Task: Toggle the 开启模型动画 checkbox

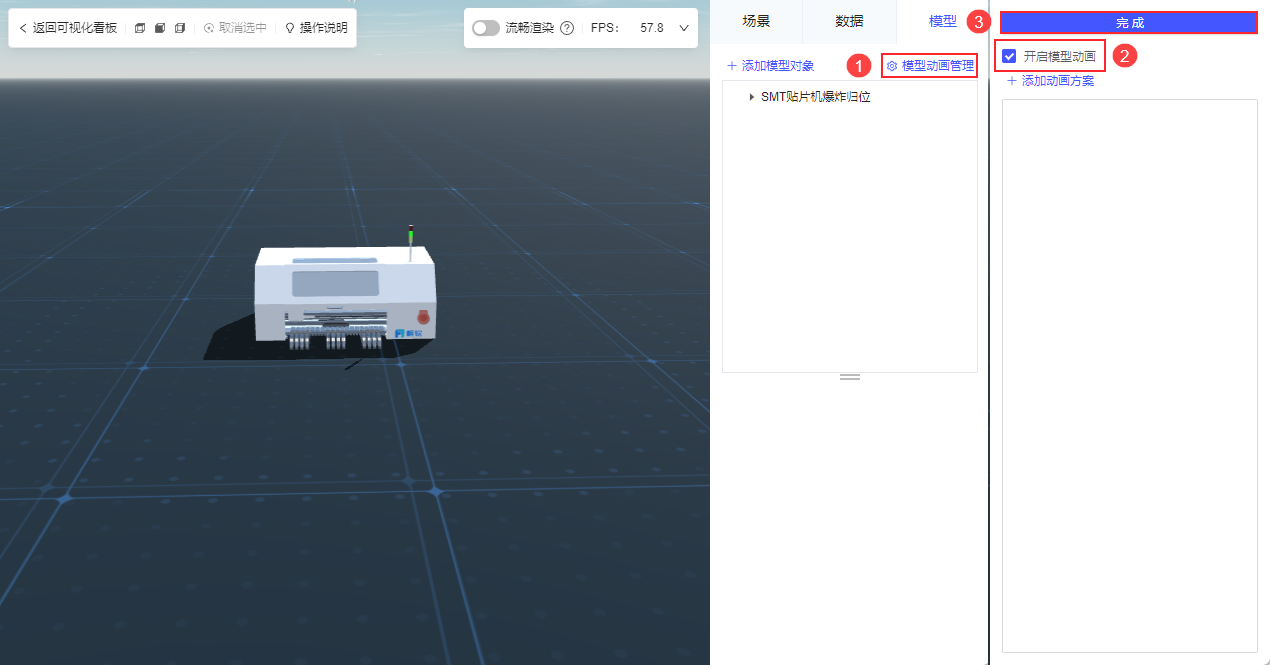Action: 1009,56
